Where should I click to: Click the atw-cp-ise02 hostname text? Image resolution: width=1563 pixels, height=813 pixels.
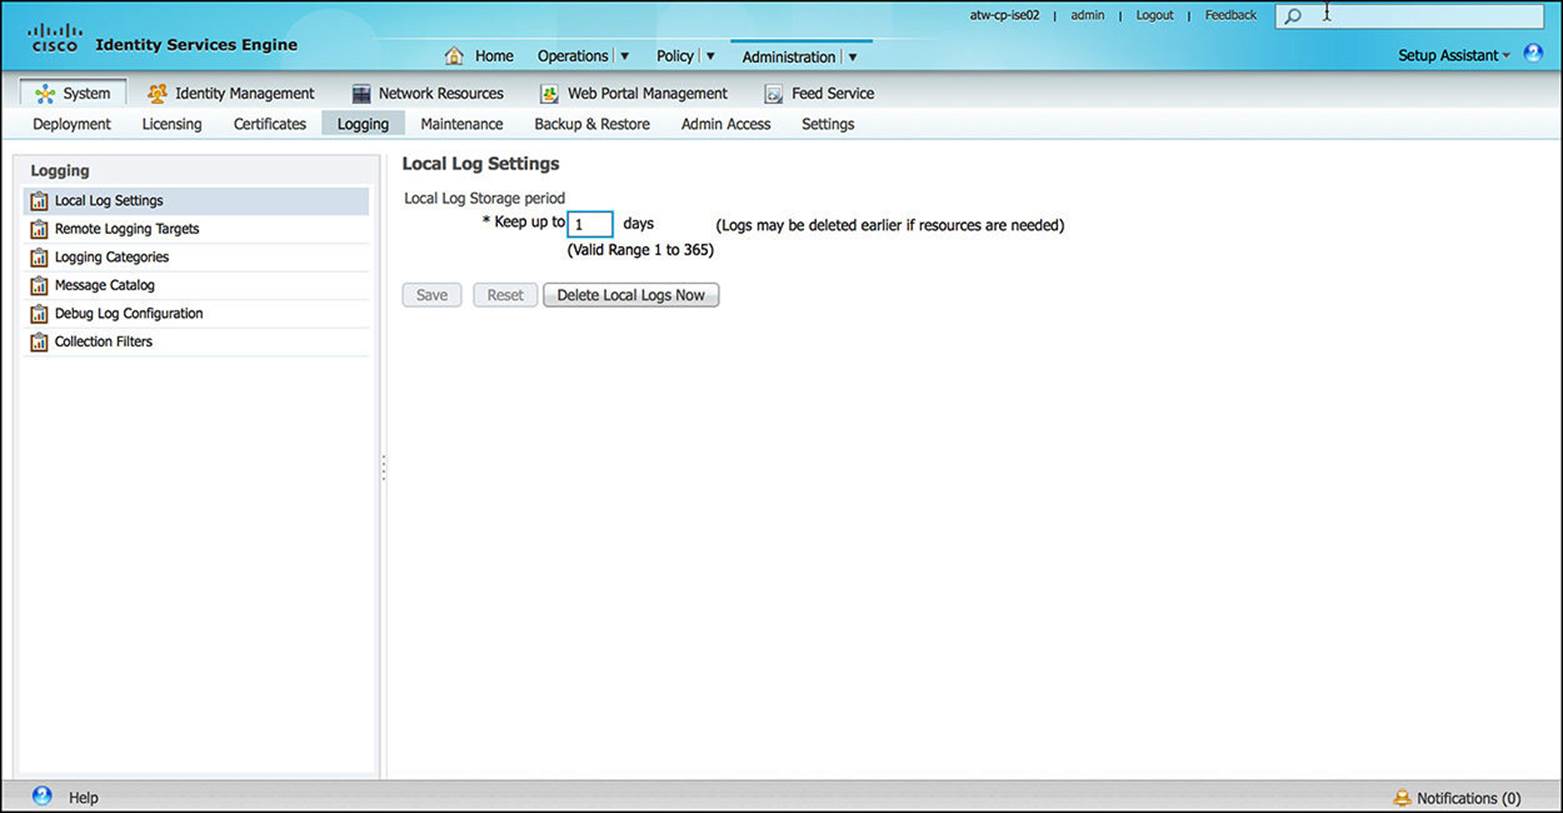click(1004, 15)
